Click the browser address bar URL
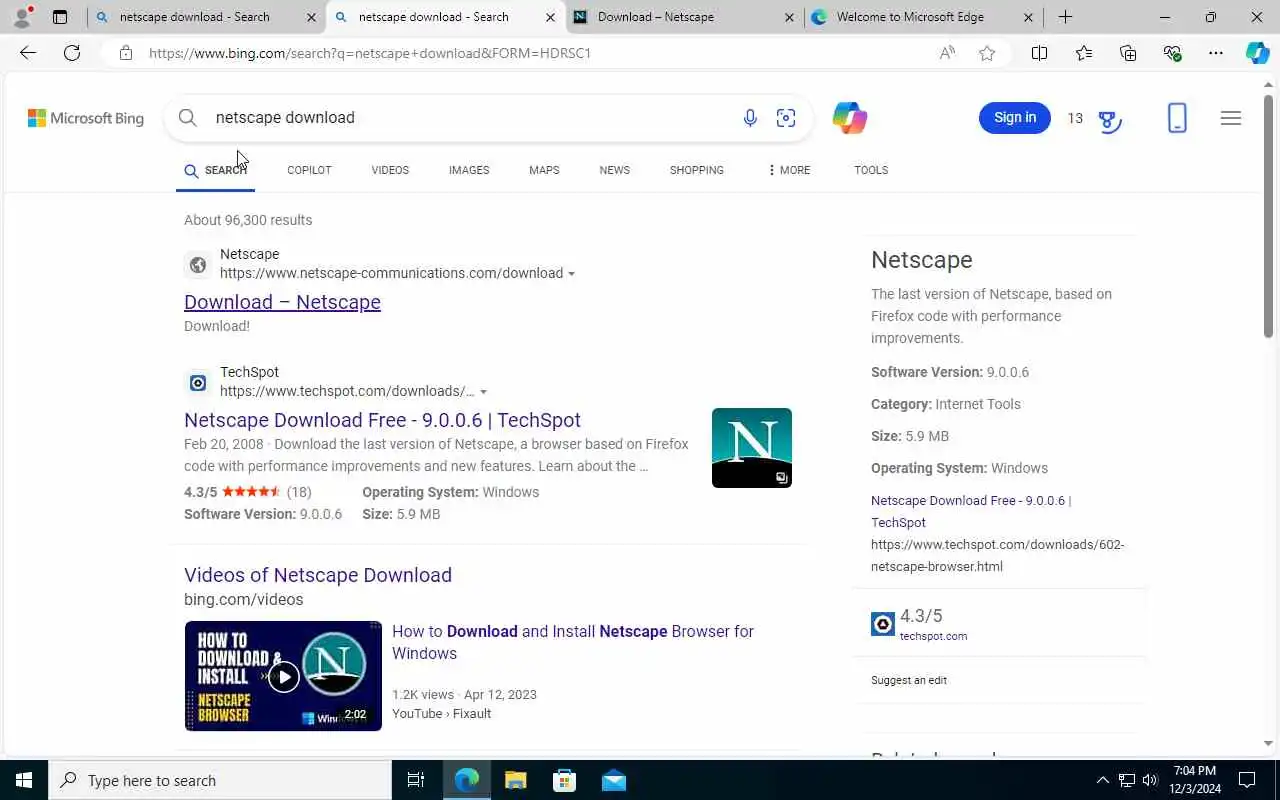Viewport: 1280px width, 800px height. tap(370, 53)
